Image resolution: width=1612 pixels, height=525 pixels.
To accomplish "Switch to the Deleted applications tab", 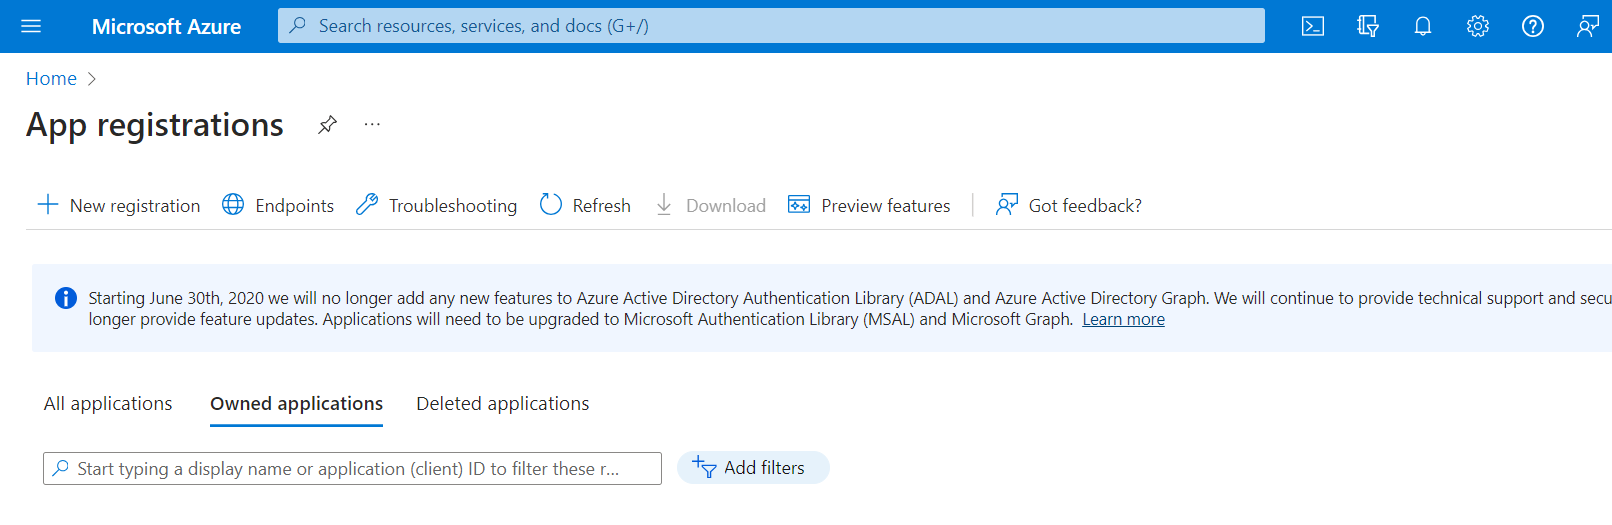I will (502, 403).
